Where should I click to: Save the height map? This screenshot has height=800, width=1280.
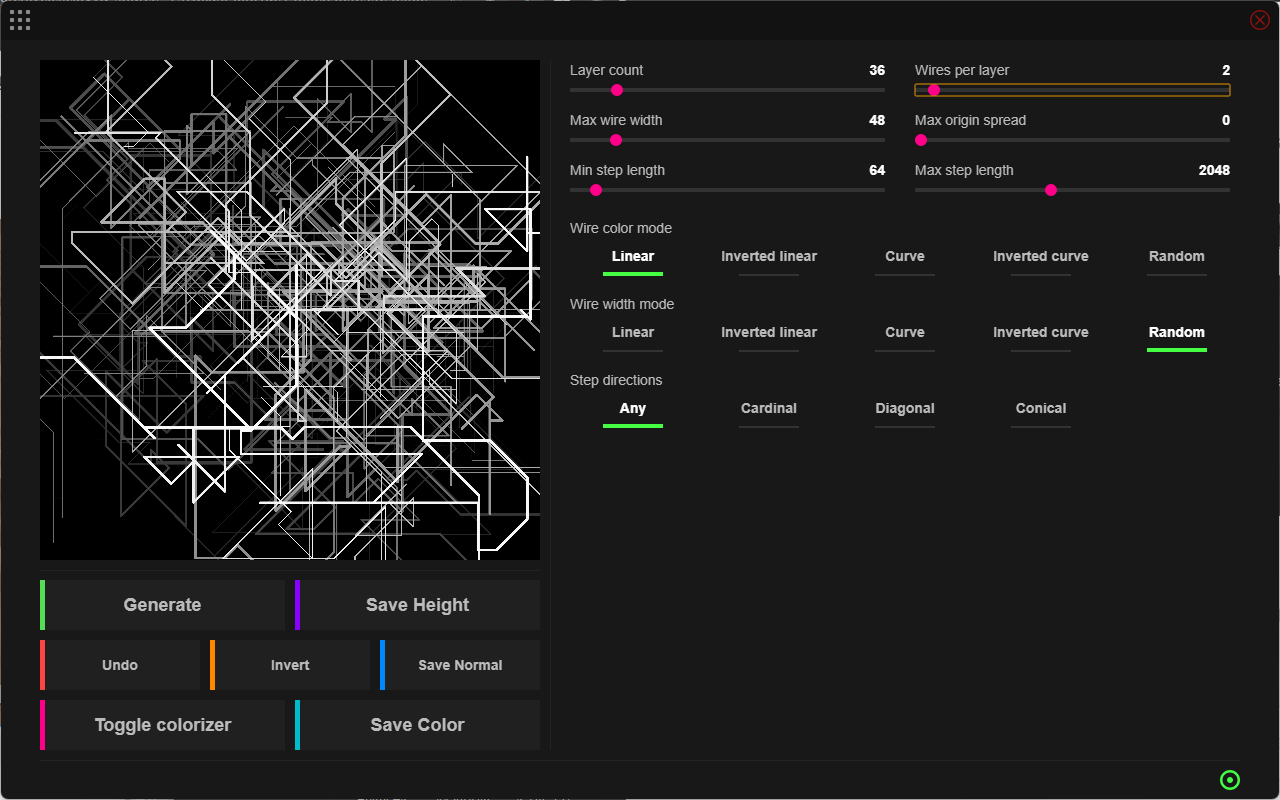point(417,605)
